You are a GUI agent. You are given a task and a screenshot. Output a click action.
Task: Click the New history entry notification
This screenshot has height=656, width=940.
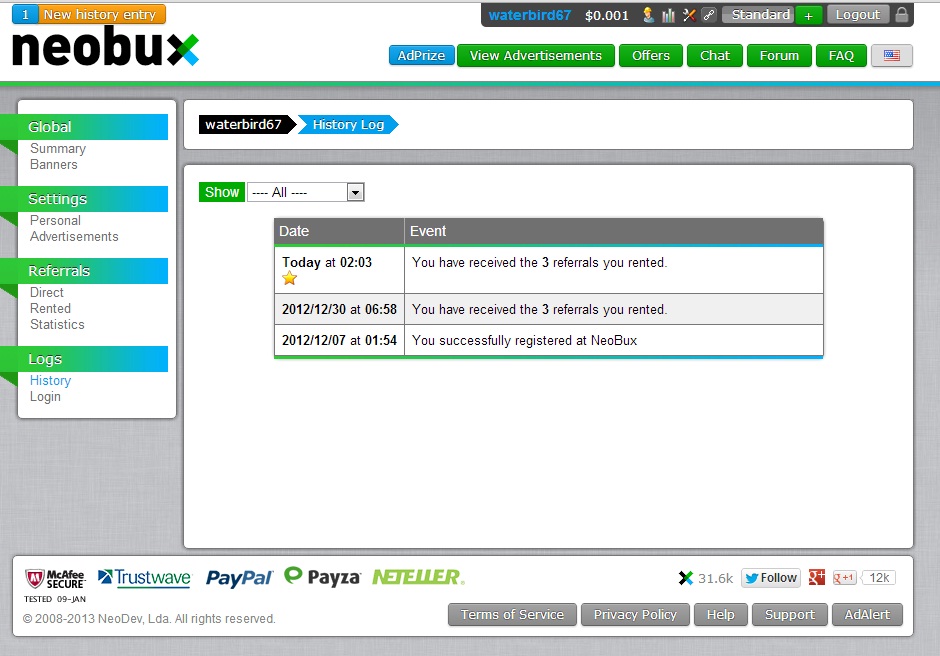point(100,14)
